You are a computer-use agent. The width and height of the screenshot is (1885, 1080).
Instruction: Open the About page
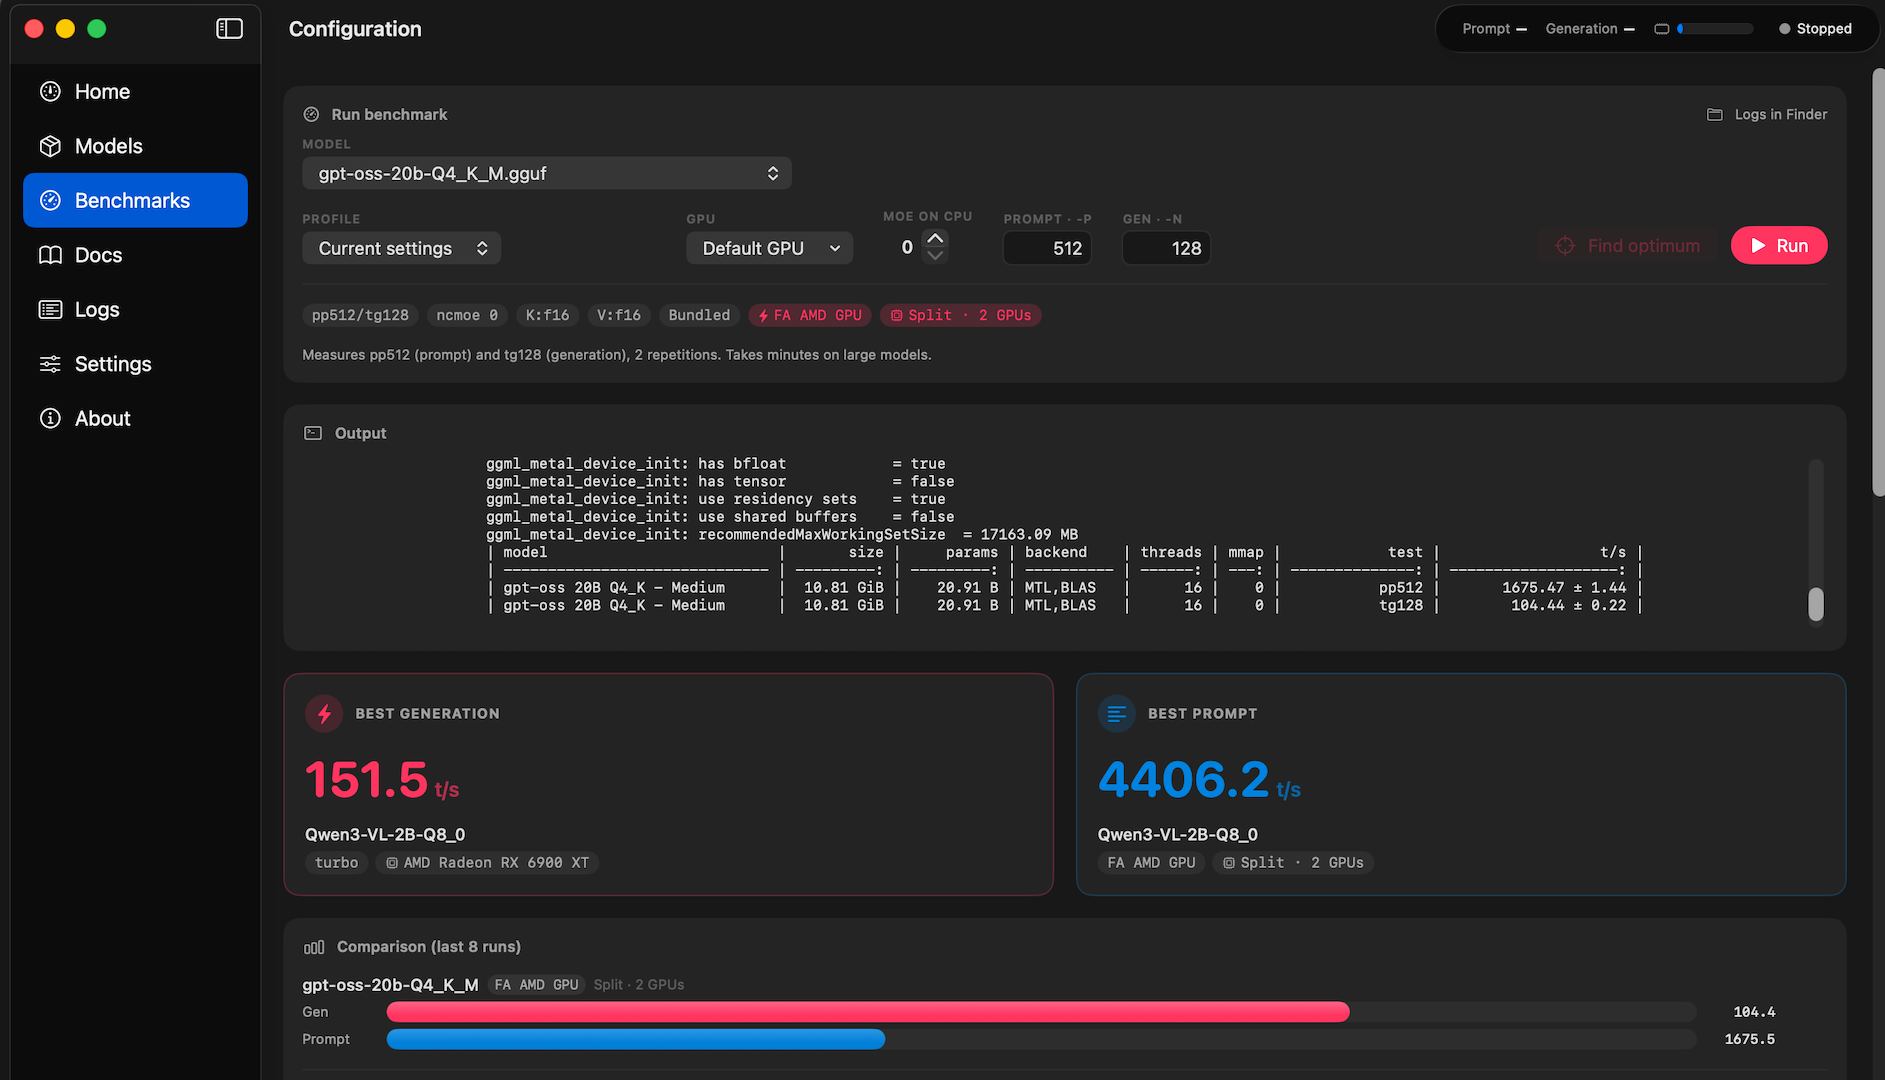pyautogui.click(x=135, y=419)
